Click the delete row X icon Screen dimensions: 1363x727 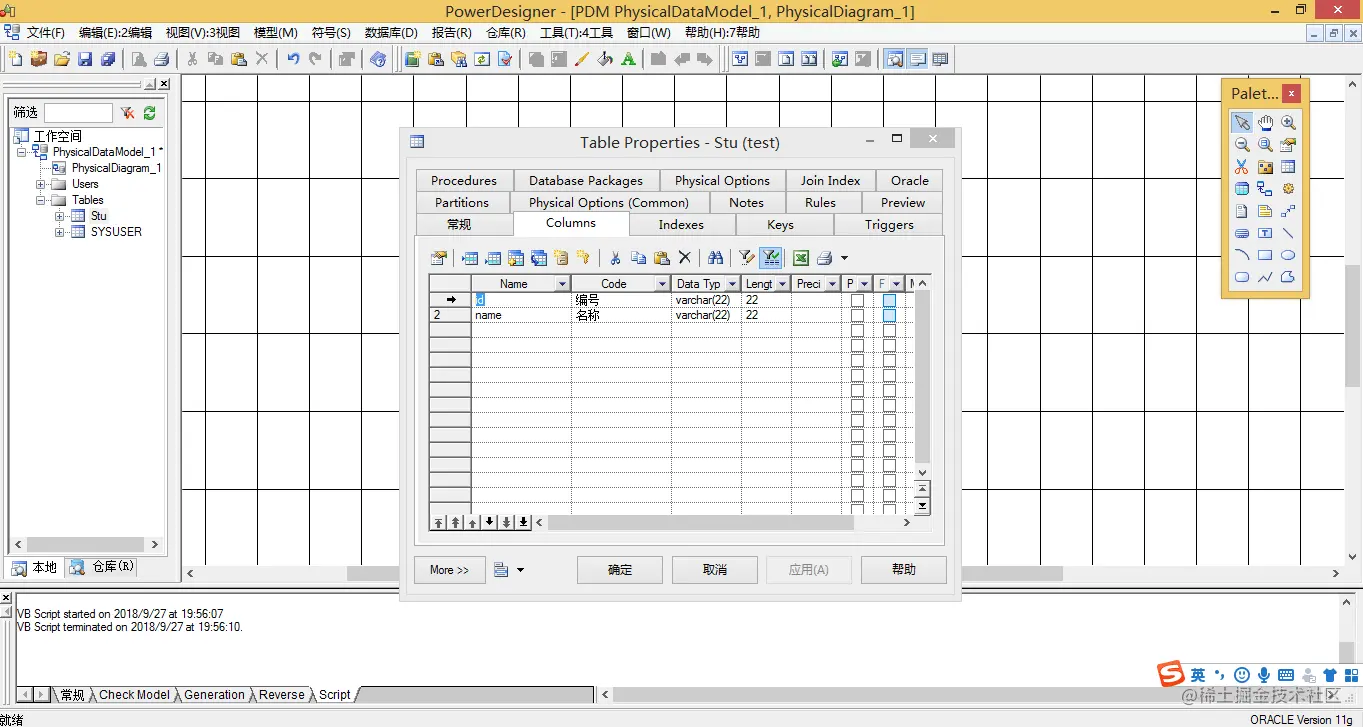pyautogui.click(x=685, y=258)
